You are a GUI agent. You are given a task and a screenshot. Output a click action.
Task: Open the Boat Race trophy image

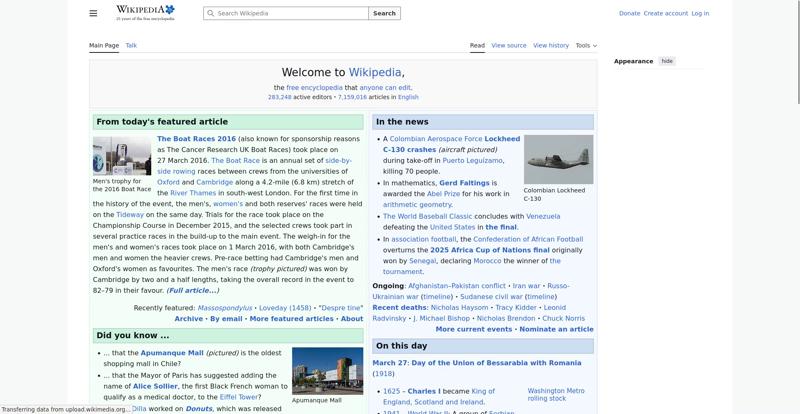[122, 156]
